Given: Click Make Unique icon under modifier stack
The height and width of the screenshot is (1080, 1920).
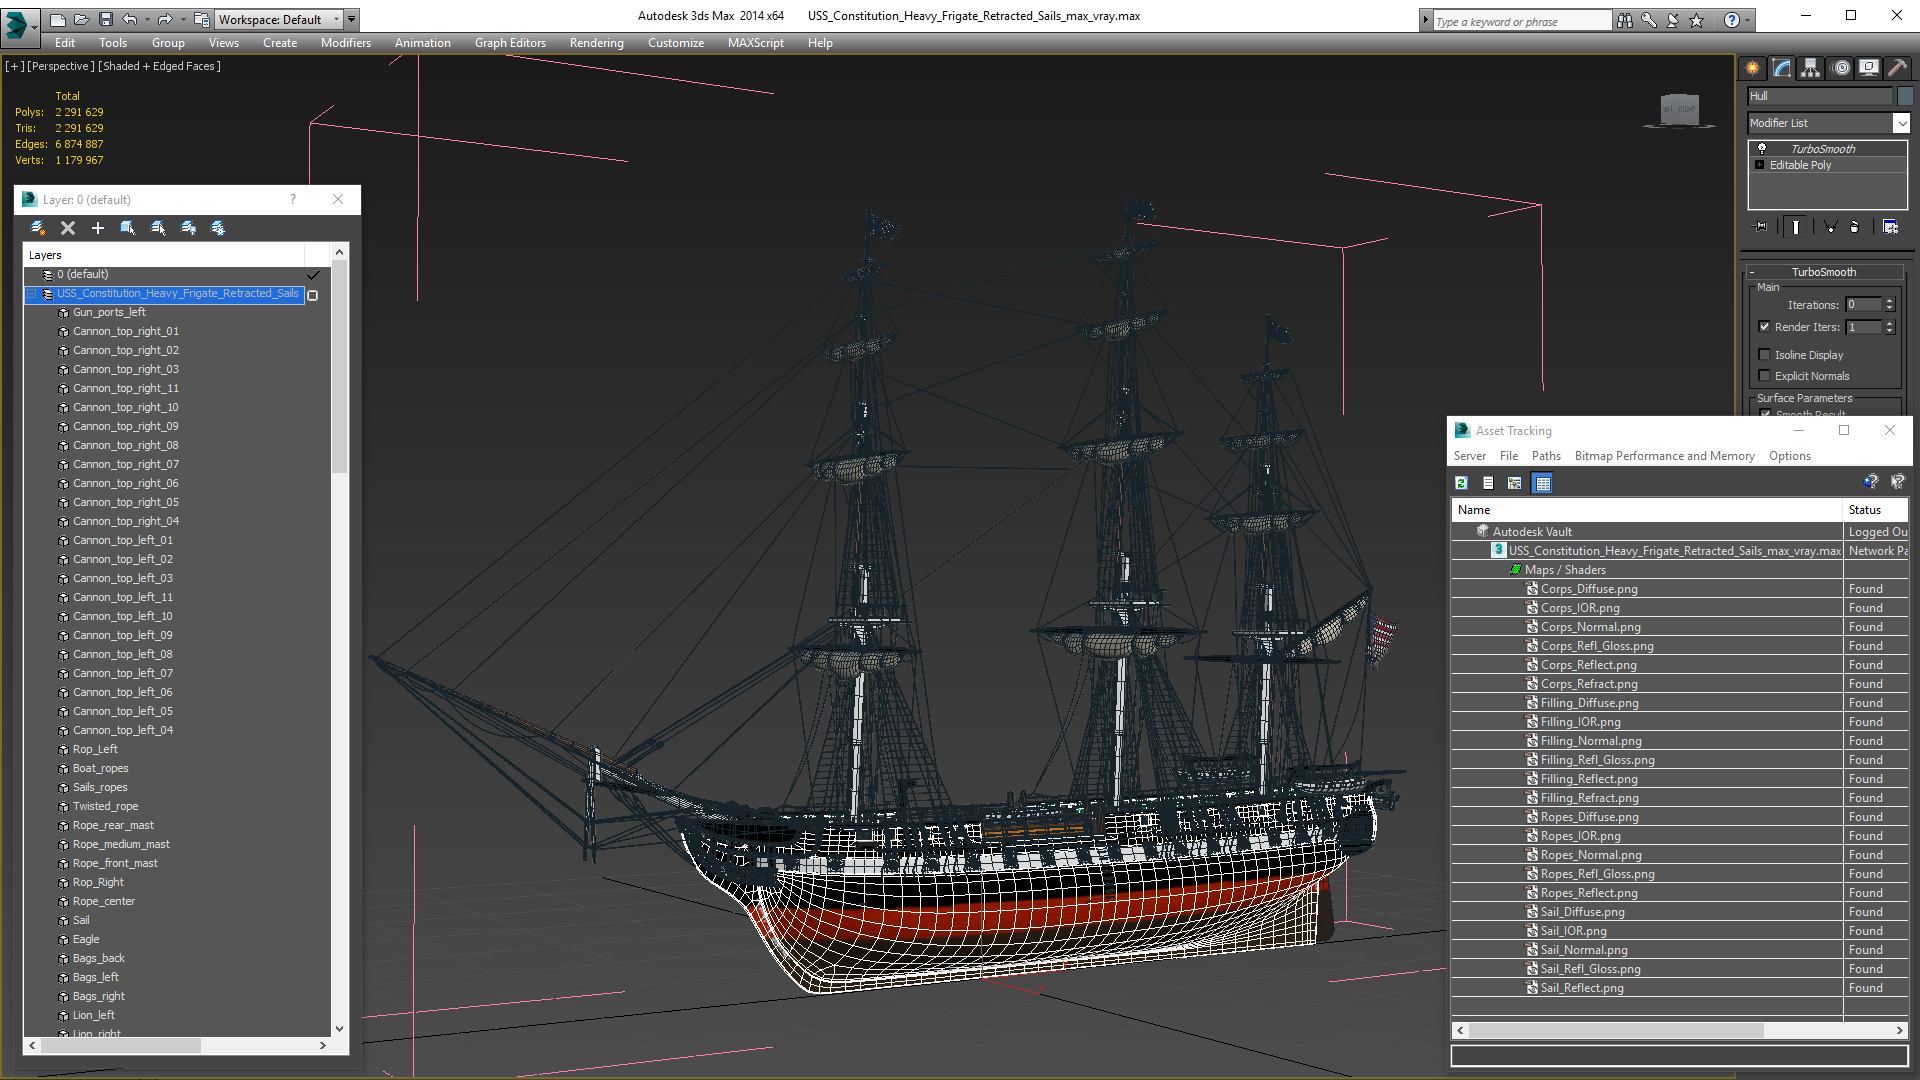Looking at the screenshot, I should (1830, 227).
